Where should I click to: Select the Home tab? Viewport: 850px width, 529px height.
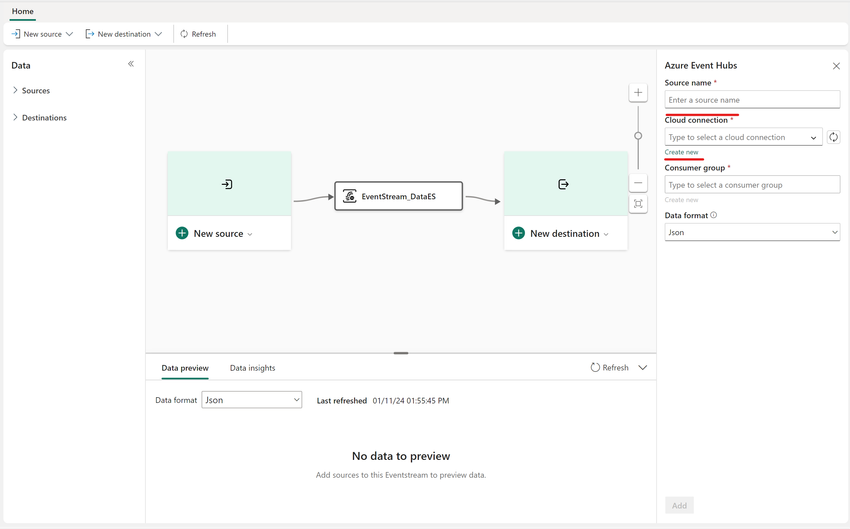tap(23, 11)
